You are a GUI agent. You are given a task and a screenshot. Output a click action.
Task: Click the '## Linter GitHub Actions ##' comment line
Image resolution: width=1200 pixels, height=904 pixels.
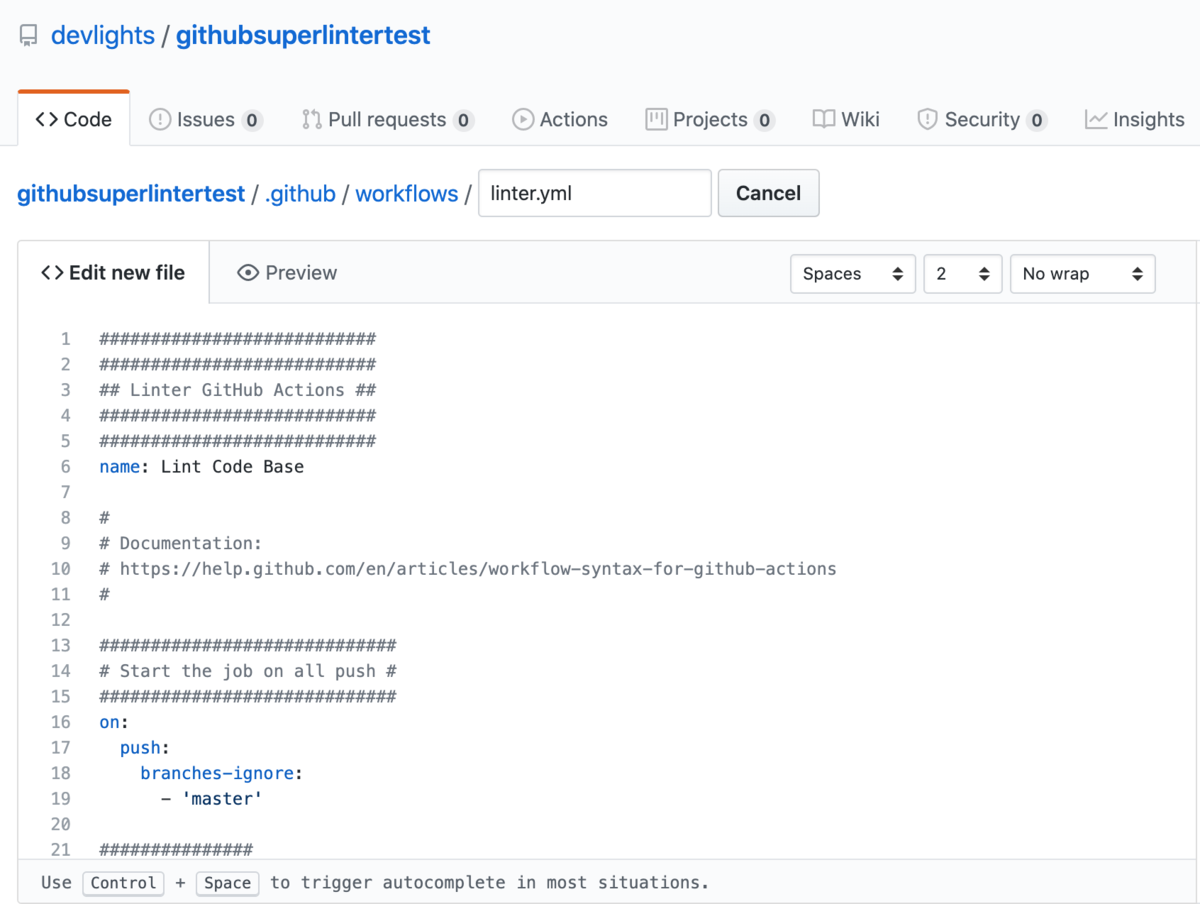[x=238, y=390]
